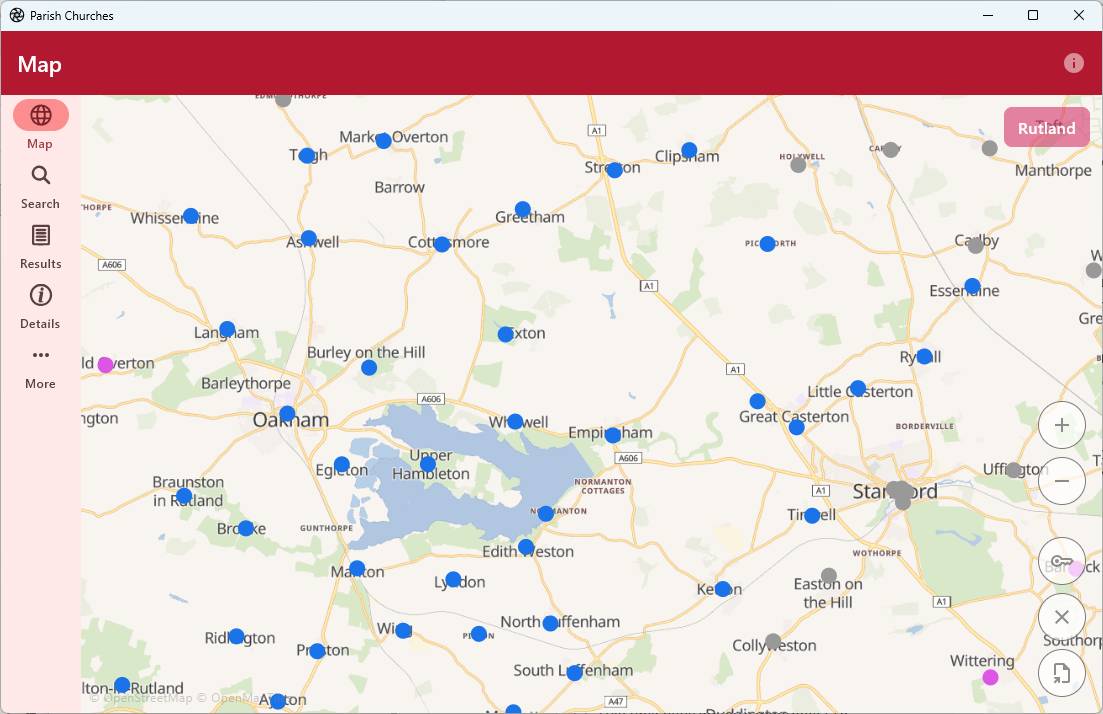
Task: Select the Braunston in Rutland marker
Action: (184, 496)
